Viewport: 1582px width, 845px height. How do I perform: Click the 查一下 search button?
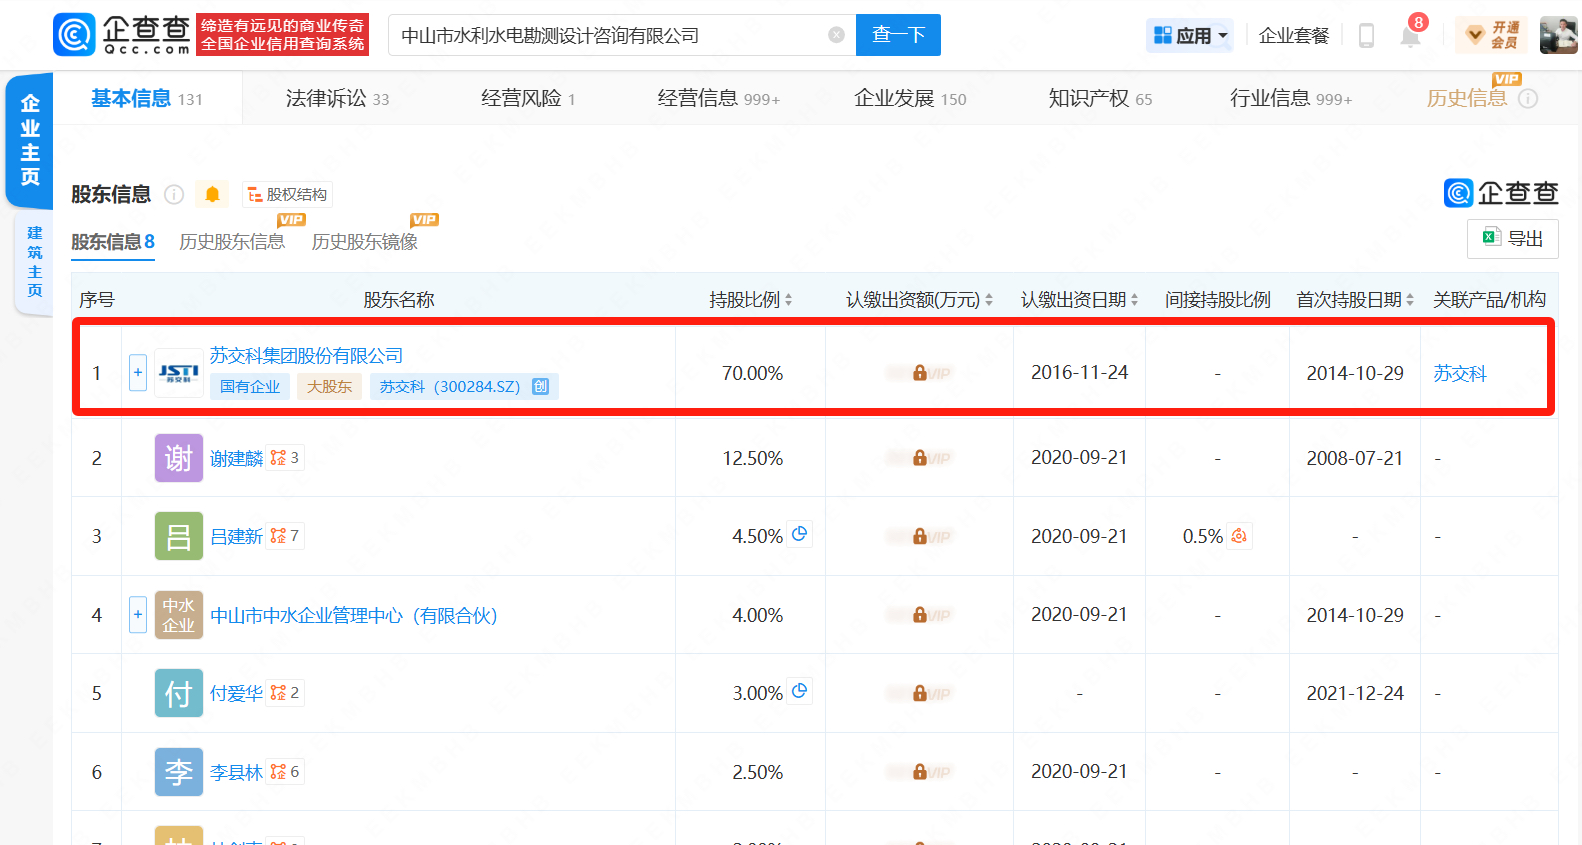coord(898,35)
